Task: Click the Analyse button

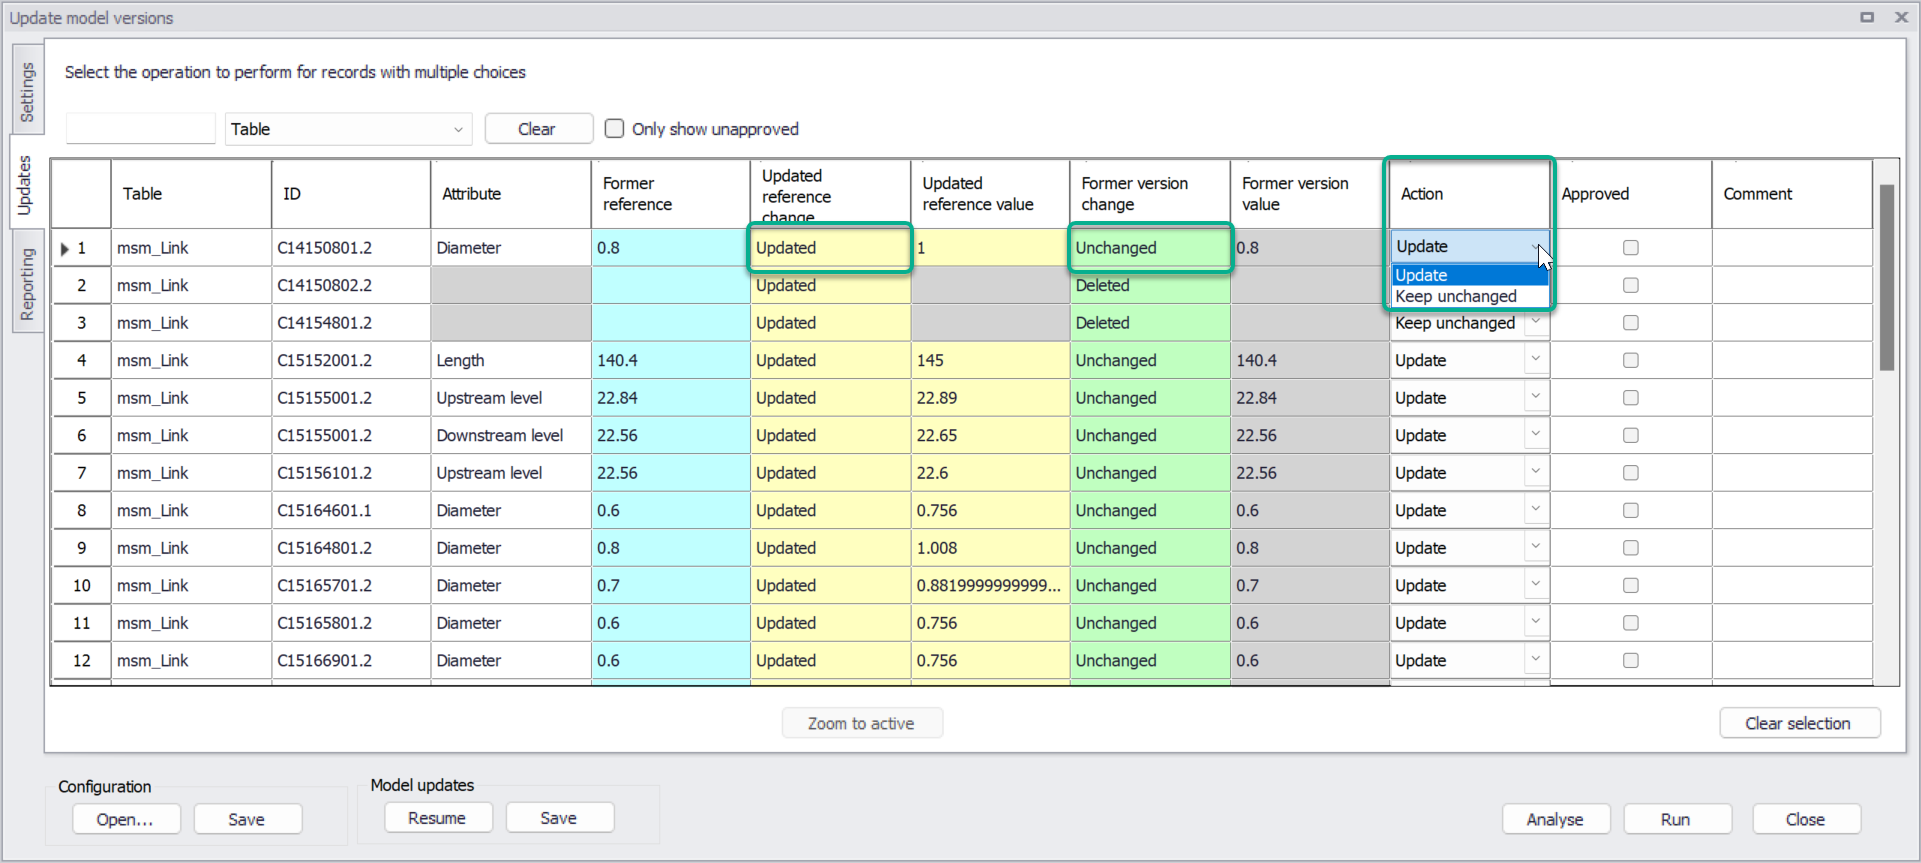Action: pyautogui.click(x=1556, y=819)
